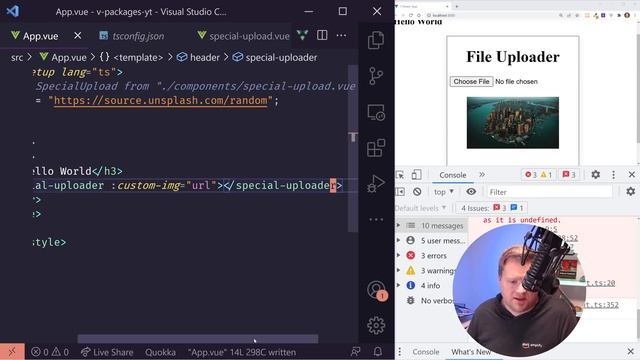The image size is (640, 360).
Task: Open the header breadcrumb dropdown
Action: (x=198, y=58)
